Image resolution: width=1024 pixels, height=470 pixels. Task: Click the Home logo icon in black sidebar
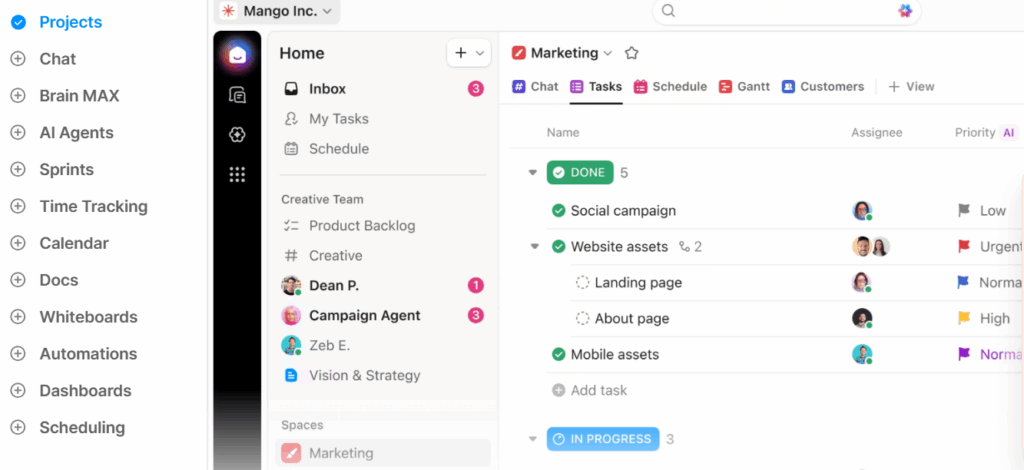tap(237, 55)
